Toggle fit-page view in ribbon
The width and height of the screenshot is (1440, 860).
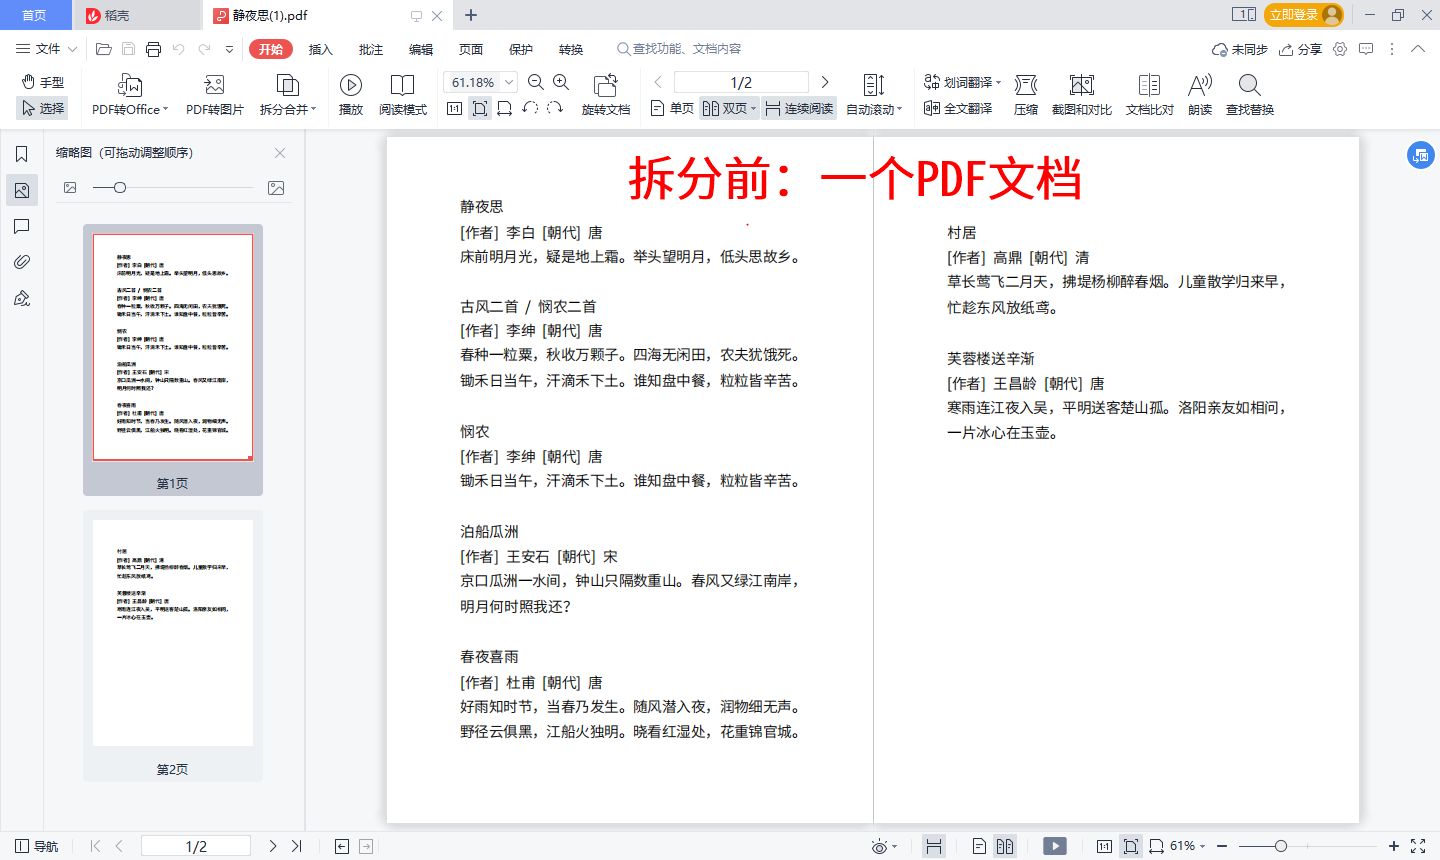(x=480, y=108)
